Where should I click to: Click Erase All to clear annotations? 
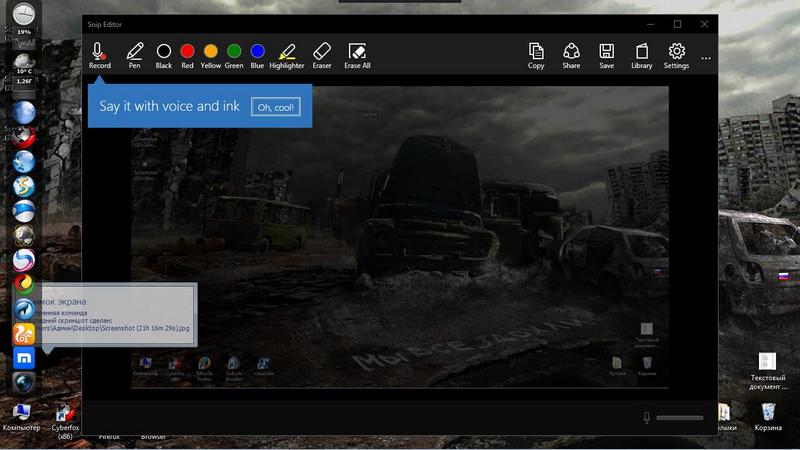[x=357, y=56]
